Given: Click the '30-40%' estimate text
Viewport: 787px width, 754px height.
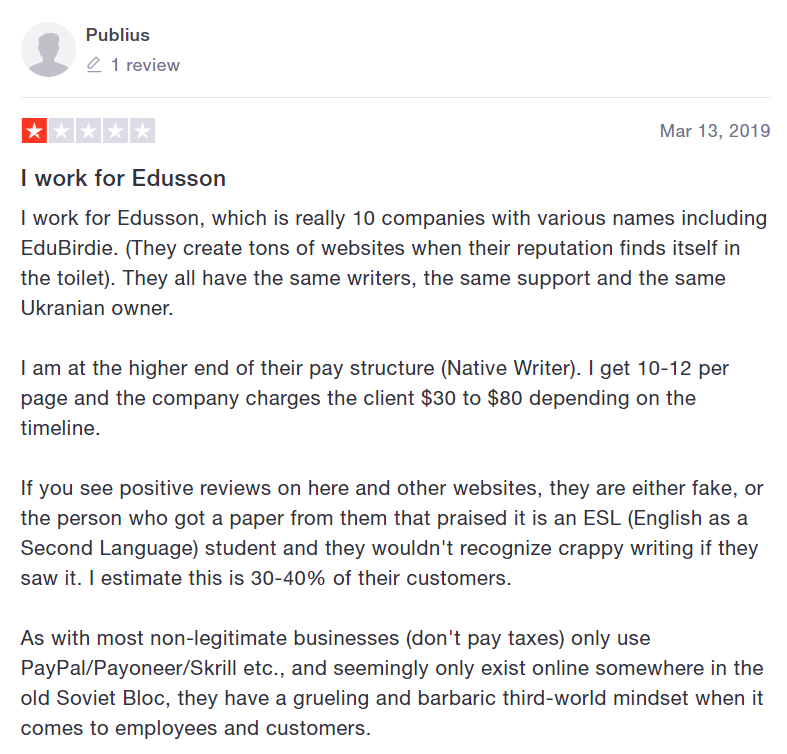Looking at the screenshot, I should [288, 578].
